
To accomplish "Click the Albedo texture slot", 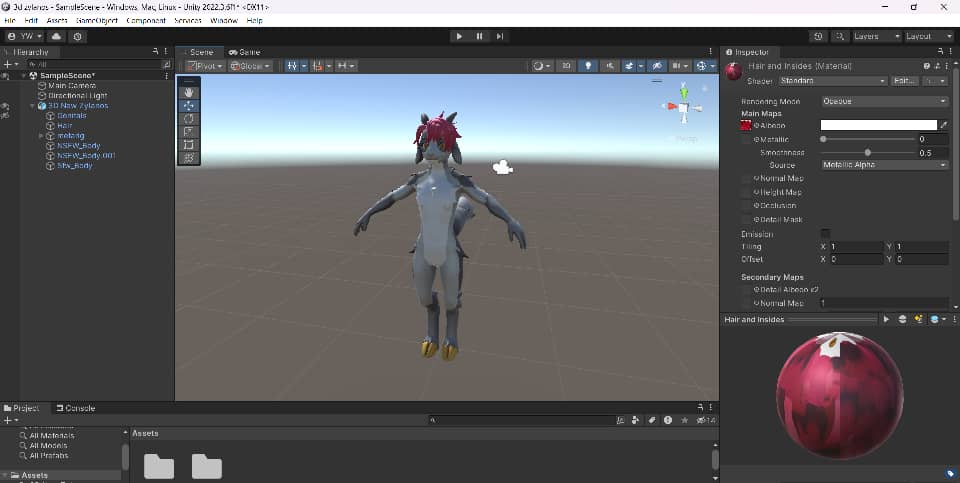I will coord(746,125).
